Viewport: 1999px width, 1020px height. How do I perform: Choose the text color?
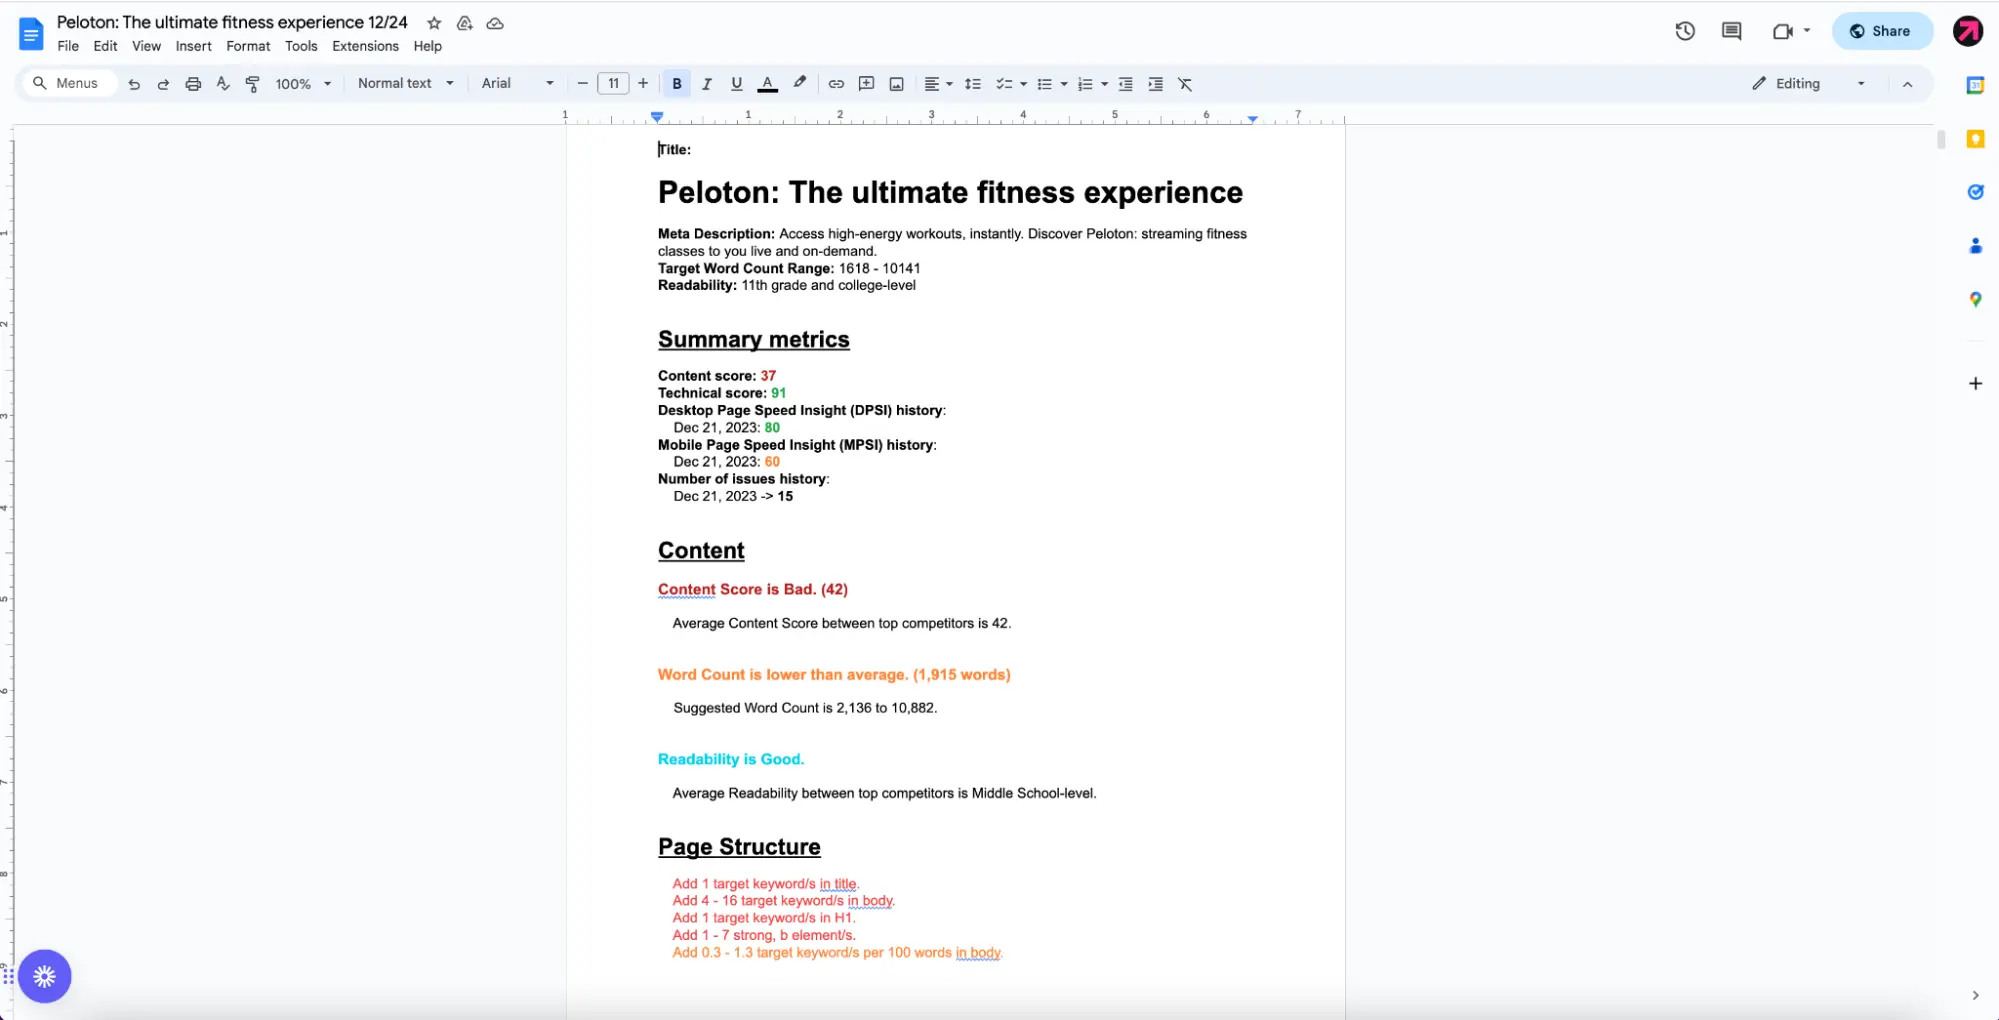tap(767, 84)
